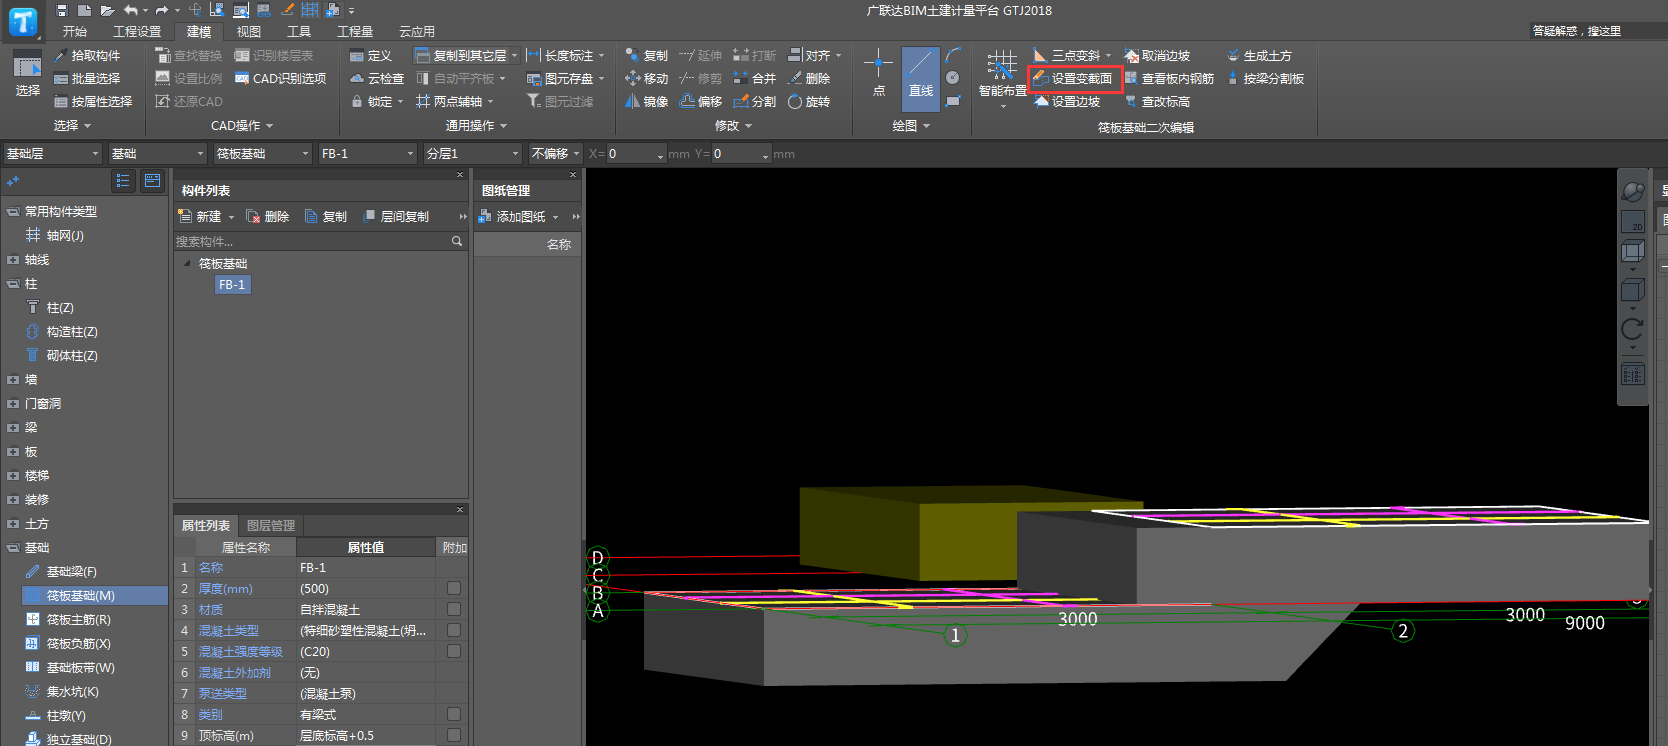
Task: Tick the 厚度(mm) row checkbox
Action: coord(454,588)
